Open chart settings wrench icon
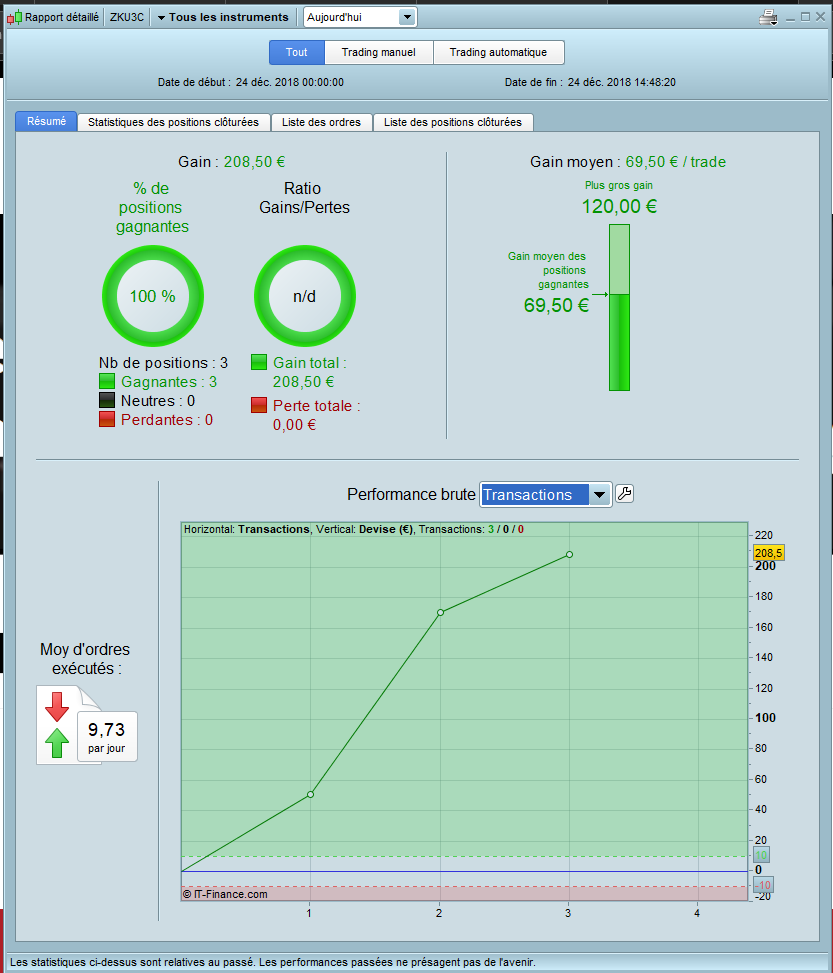 click(x=624, y=494)
